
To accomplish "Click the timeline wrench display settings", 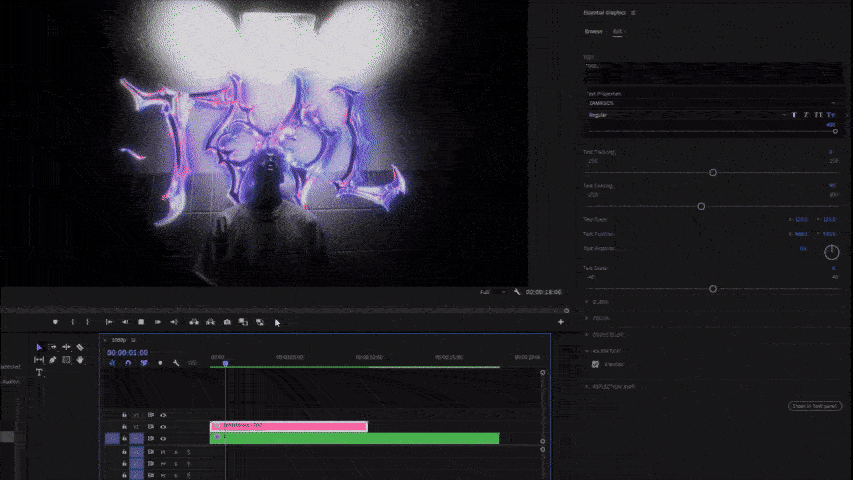I will [x=175, y=363].
